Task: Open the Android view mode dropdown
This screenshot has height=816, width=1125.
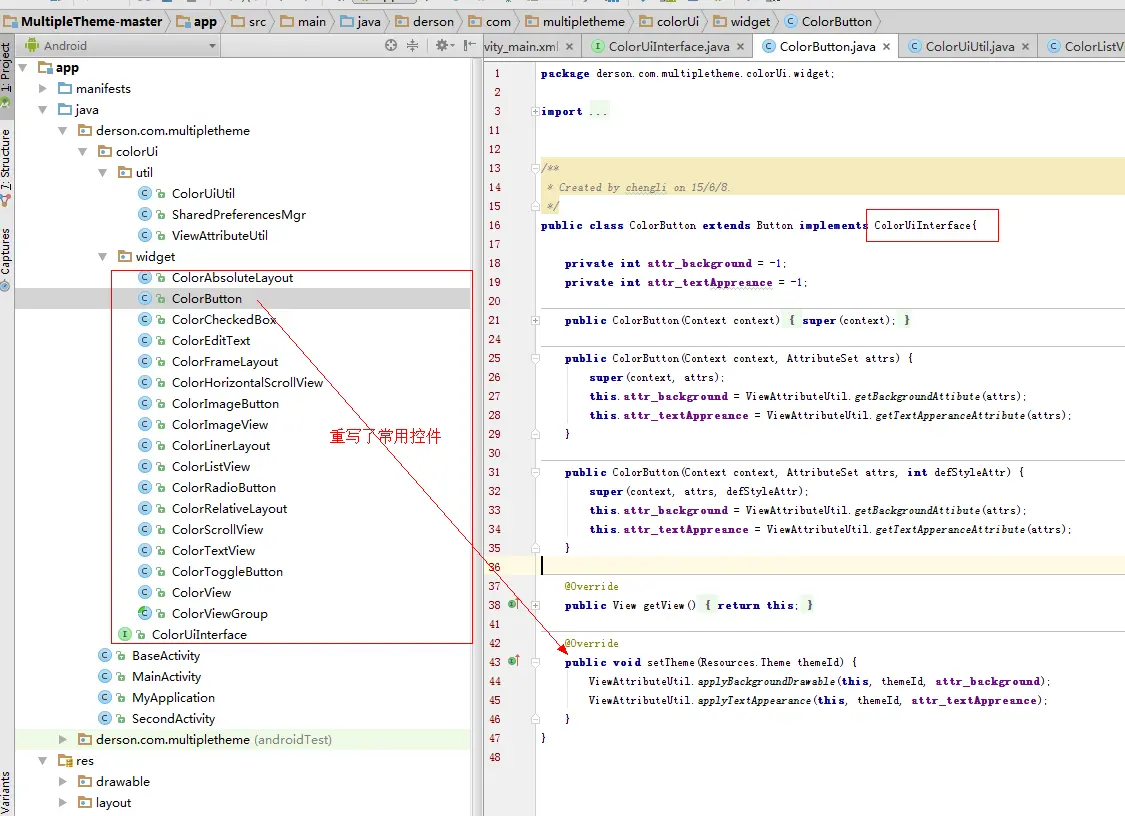Action: pyautogui.click(x=118, y=44)
